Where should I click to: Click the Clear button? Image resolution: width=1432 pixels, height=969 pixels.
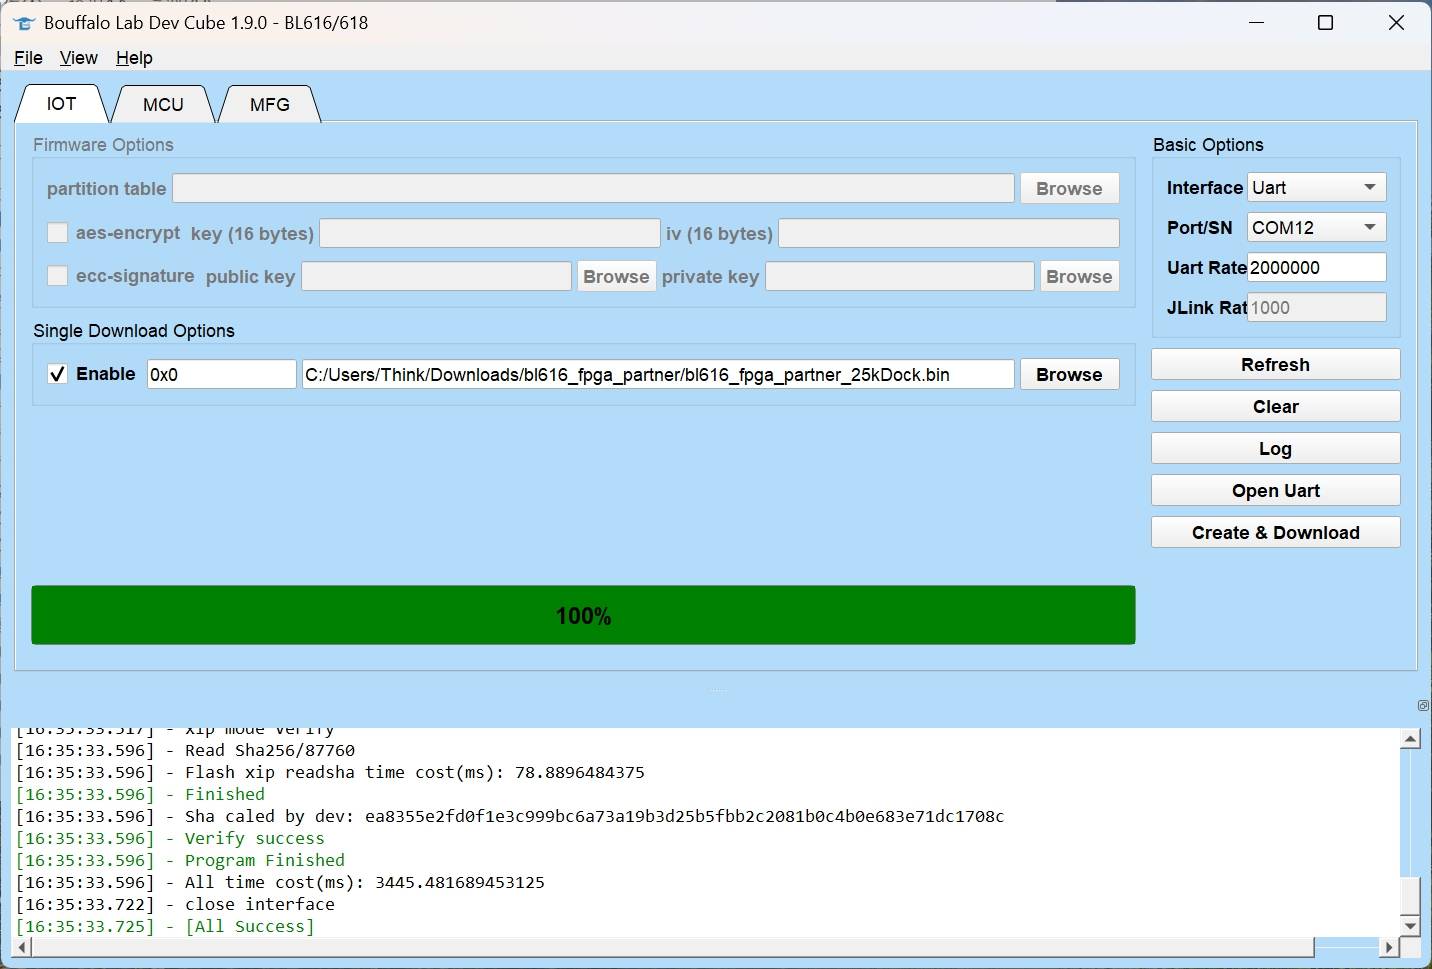(1275, 406)
